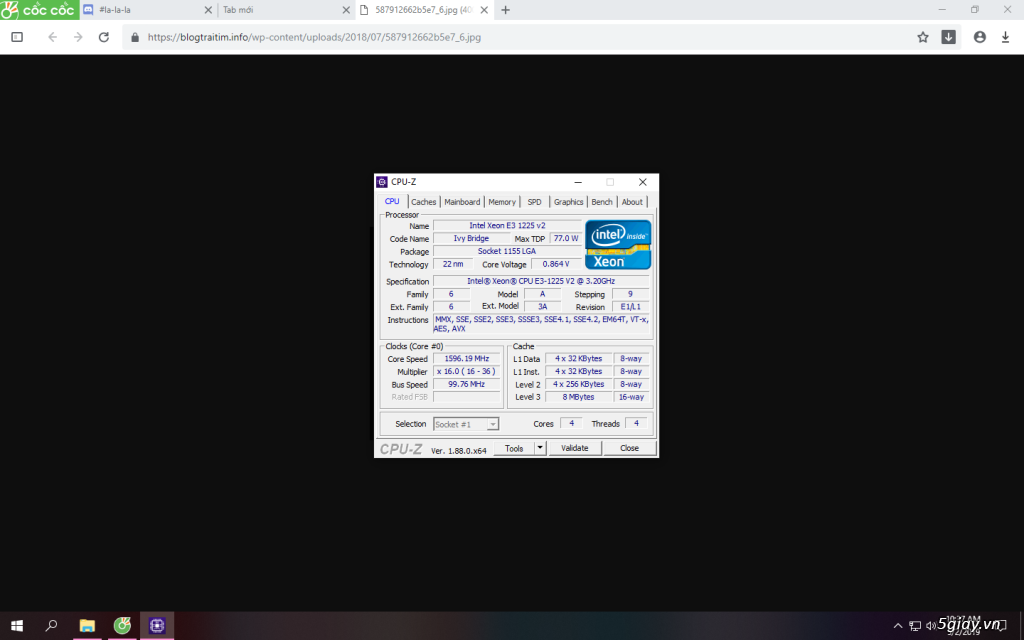Viewport: 1024px width, 640px height.
Task: Click the Specification field E3-1225 V2 @ 3.20GHz
Action: pyautogui.click(x=541, y=281)
